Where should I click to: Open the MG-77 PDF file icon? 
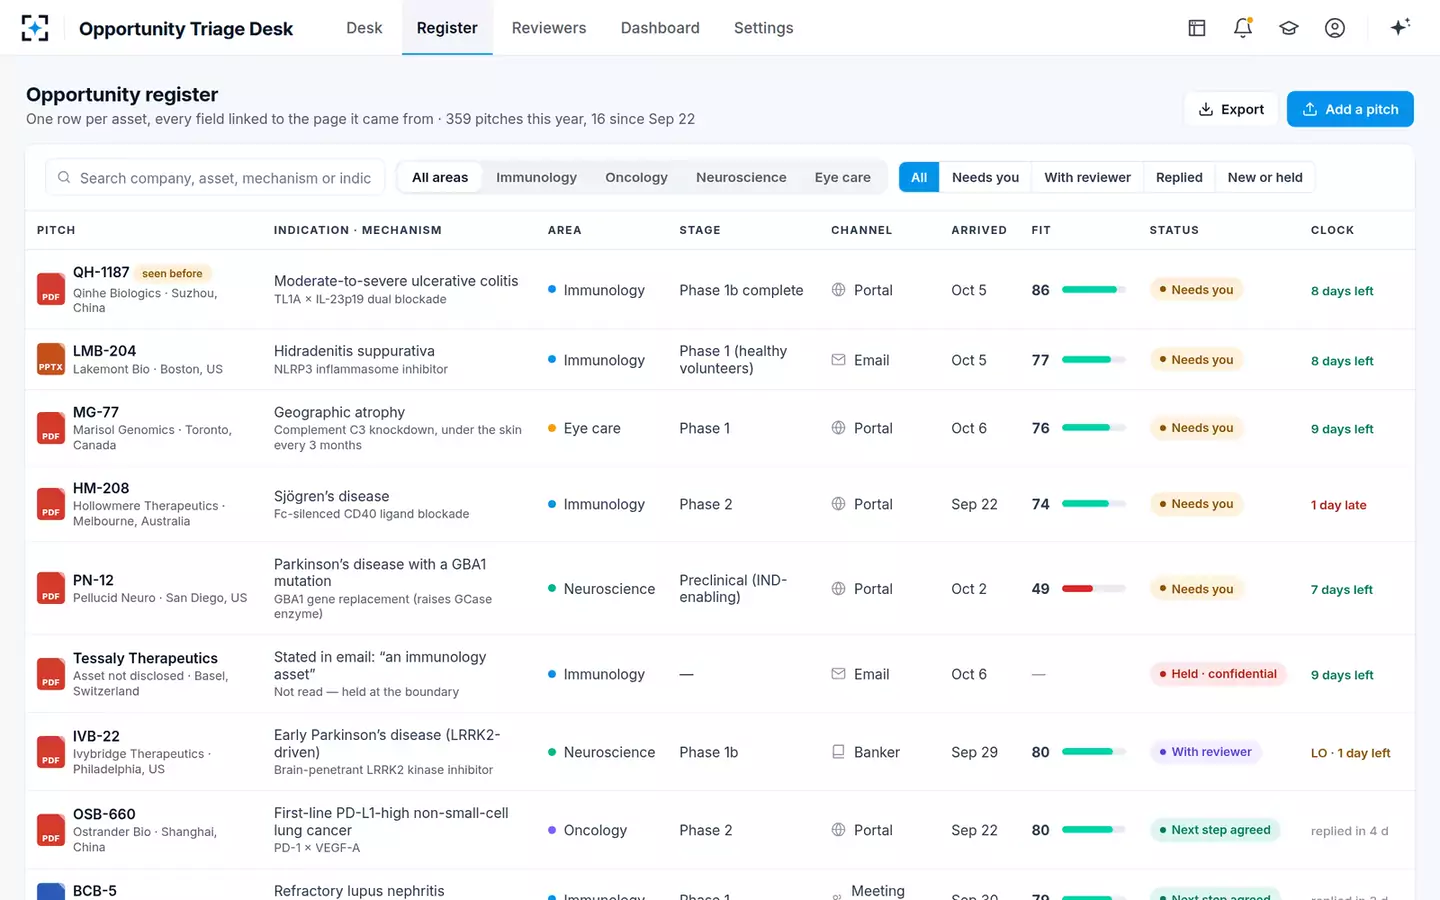(x=51, y=428)
